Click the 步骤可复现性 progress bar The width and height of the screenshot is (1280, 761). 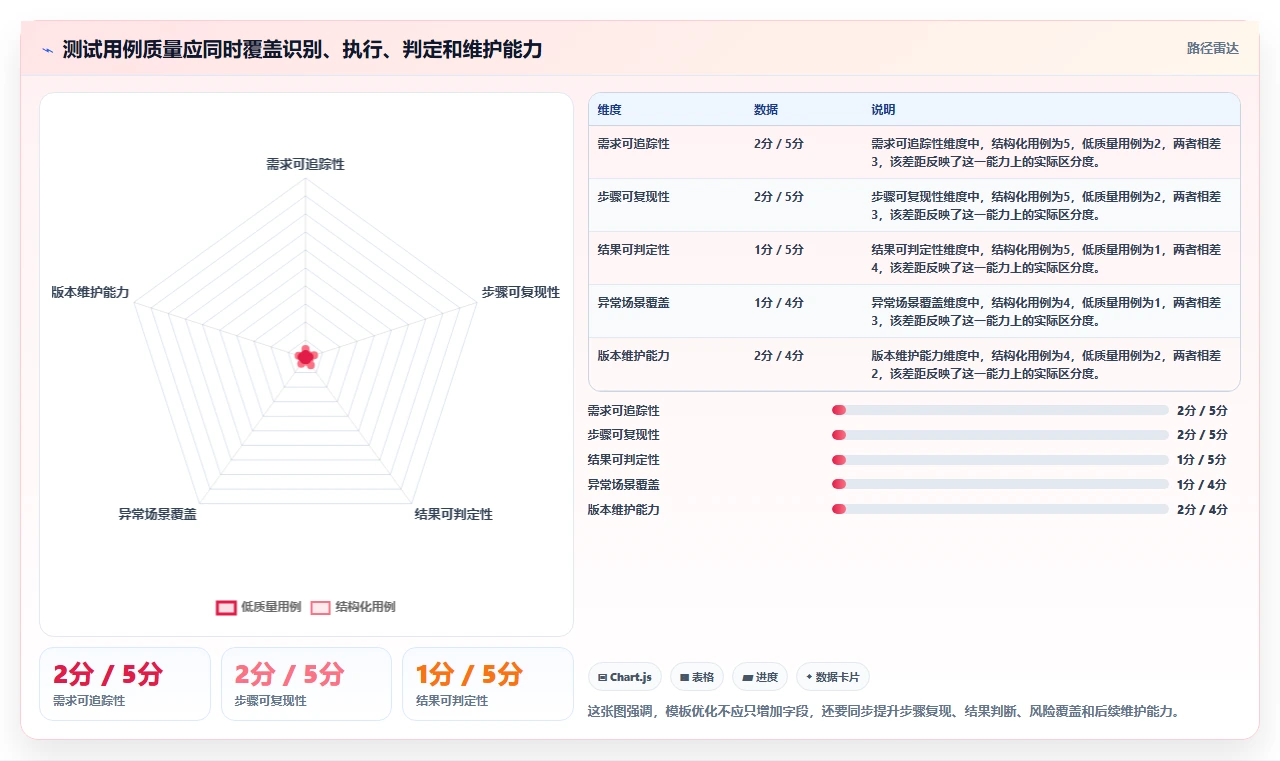pos(1000,435)
